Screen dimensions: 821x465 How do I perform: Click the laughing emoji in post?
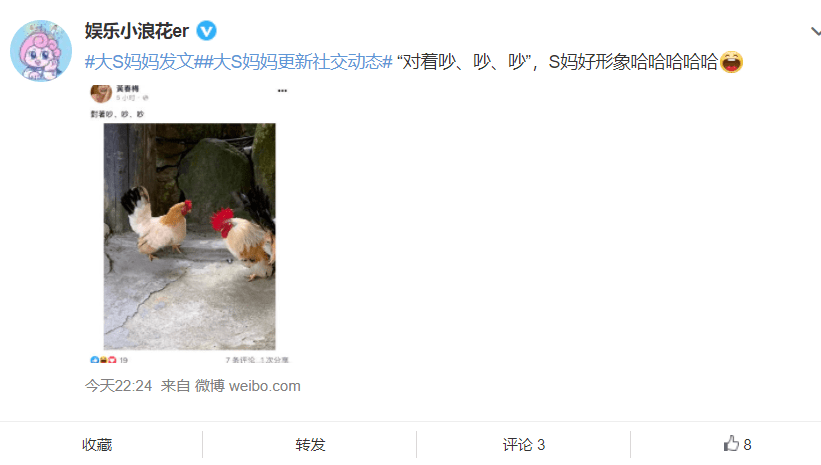click(x=731, y=62)
